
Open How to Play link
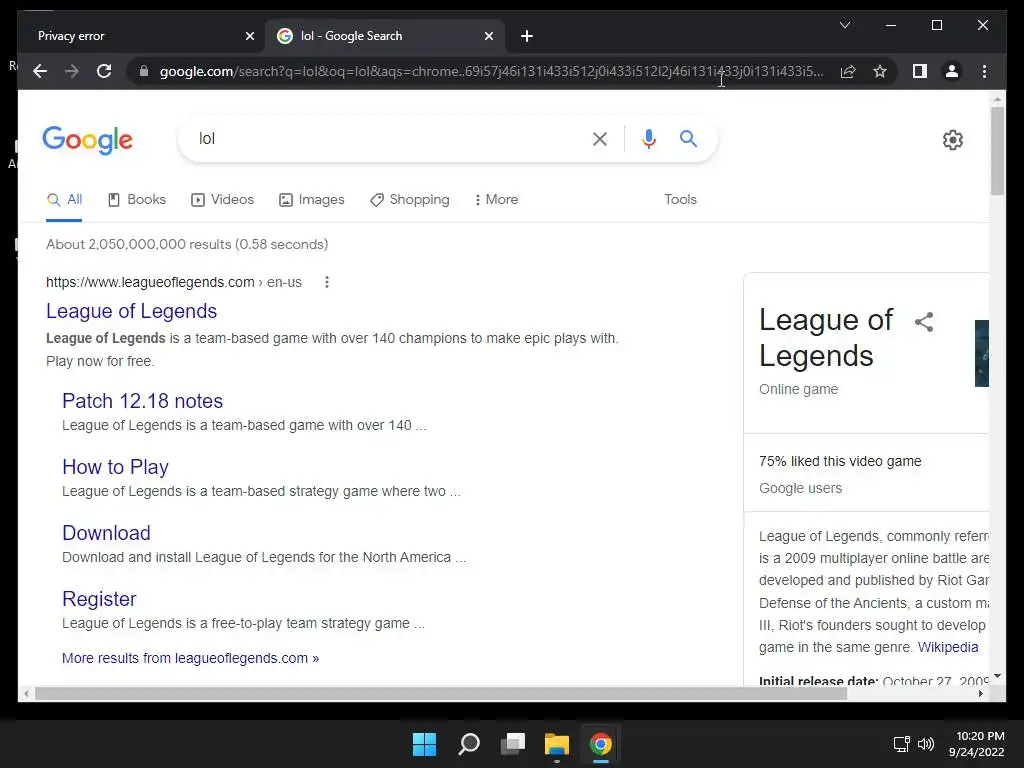[116, 467]
